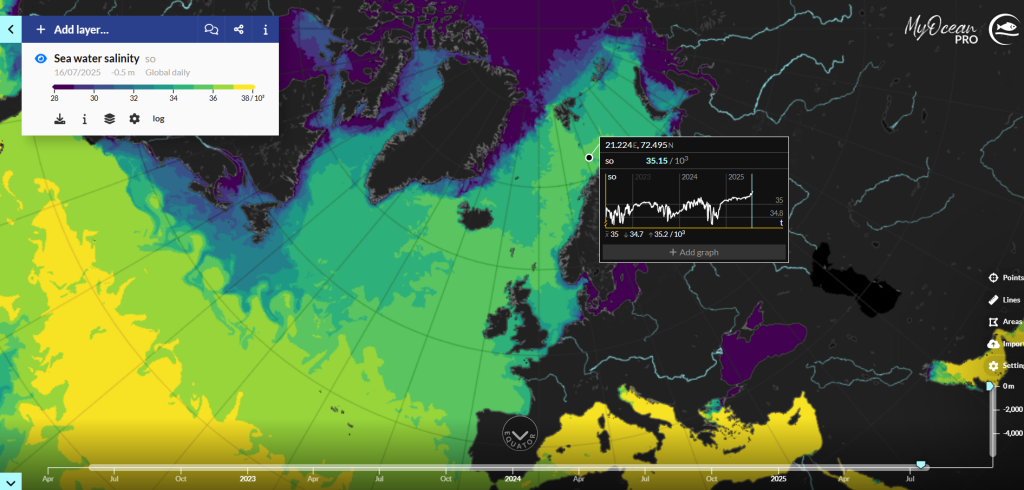Open the layer information icon under the colorbar
1024x490 pixels.
pyautogui.click(x=84, y=119)
